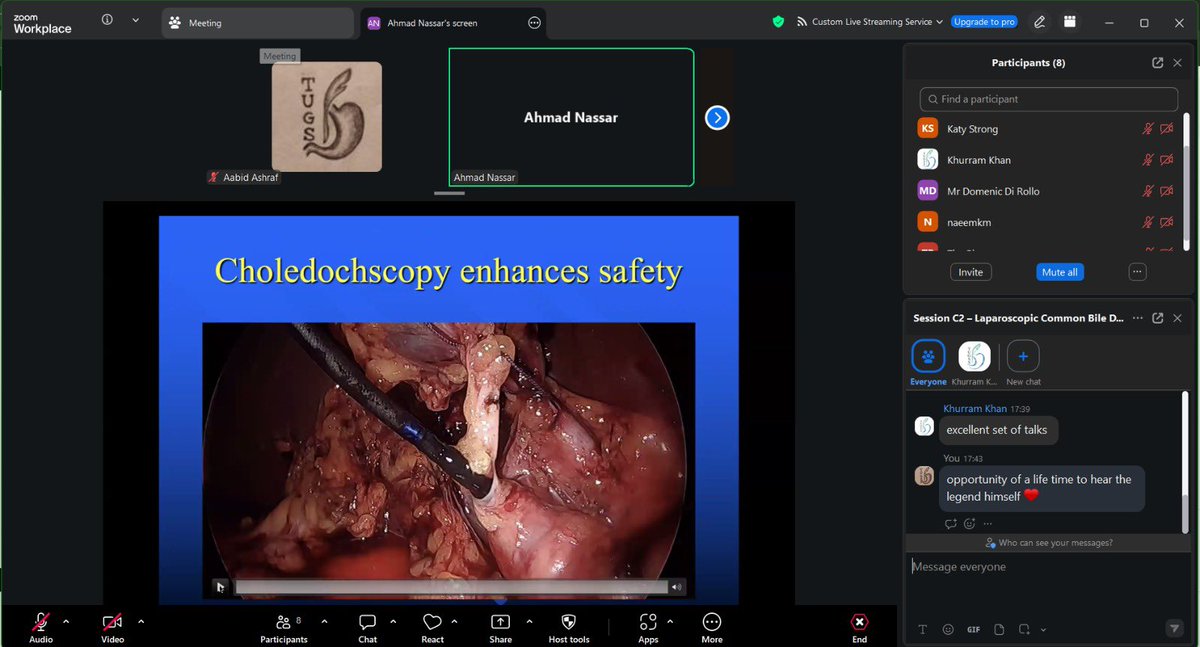The image size is (1200, 647).
Task: Click Khurram Khan's camera-off icon
Action: pyautogui.click(x=1166, y=160)
